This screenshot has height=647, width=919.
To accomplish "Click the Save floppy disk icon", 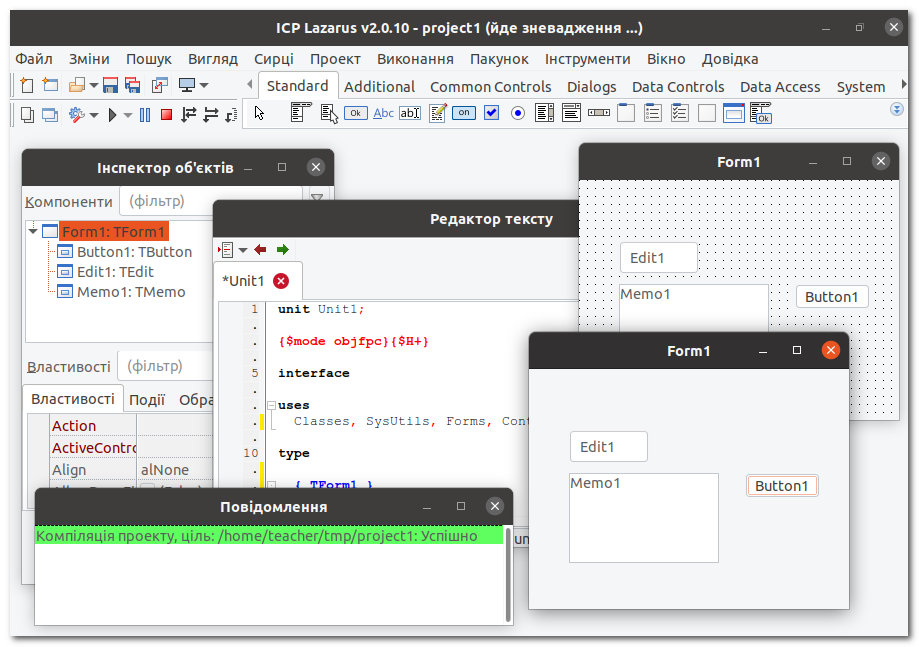I will pyautogui.click(x=110, y=85).
